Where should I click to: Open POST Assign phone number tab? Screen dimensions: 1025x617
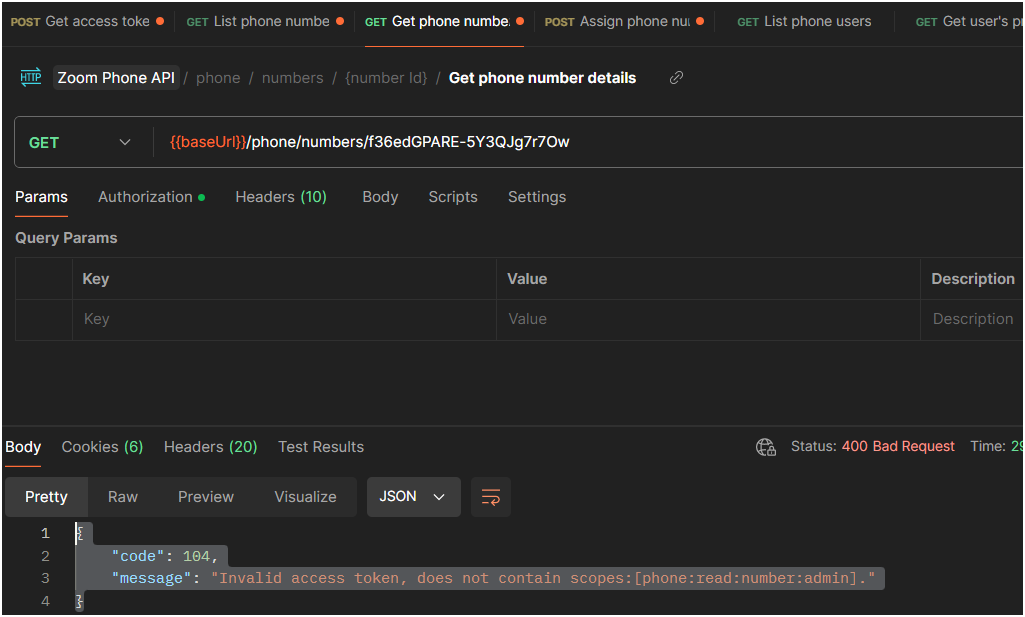click(624, 22)
